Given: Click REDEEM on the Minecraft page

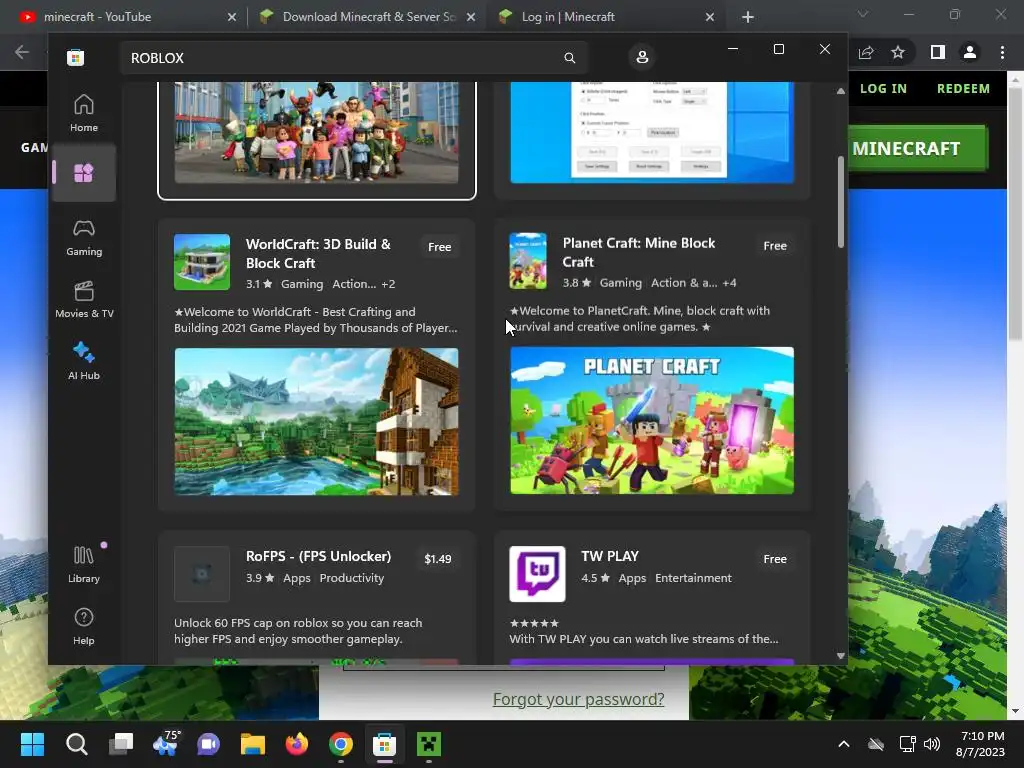Looking at the screenshot, I should pos(963,88).
